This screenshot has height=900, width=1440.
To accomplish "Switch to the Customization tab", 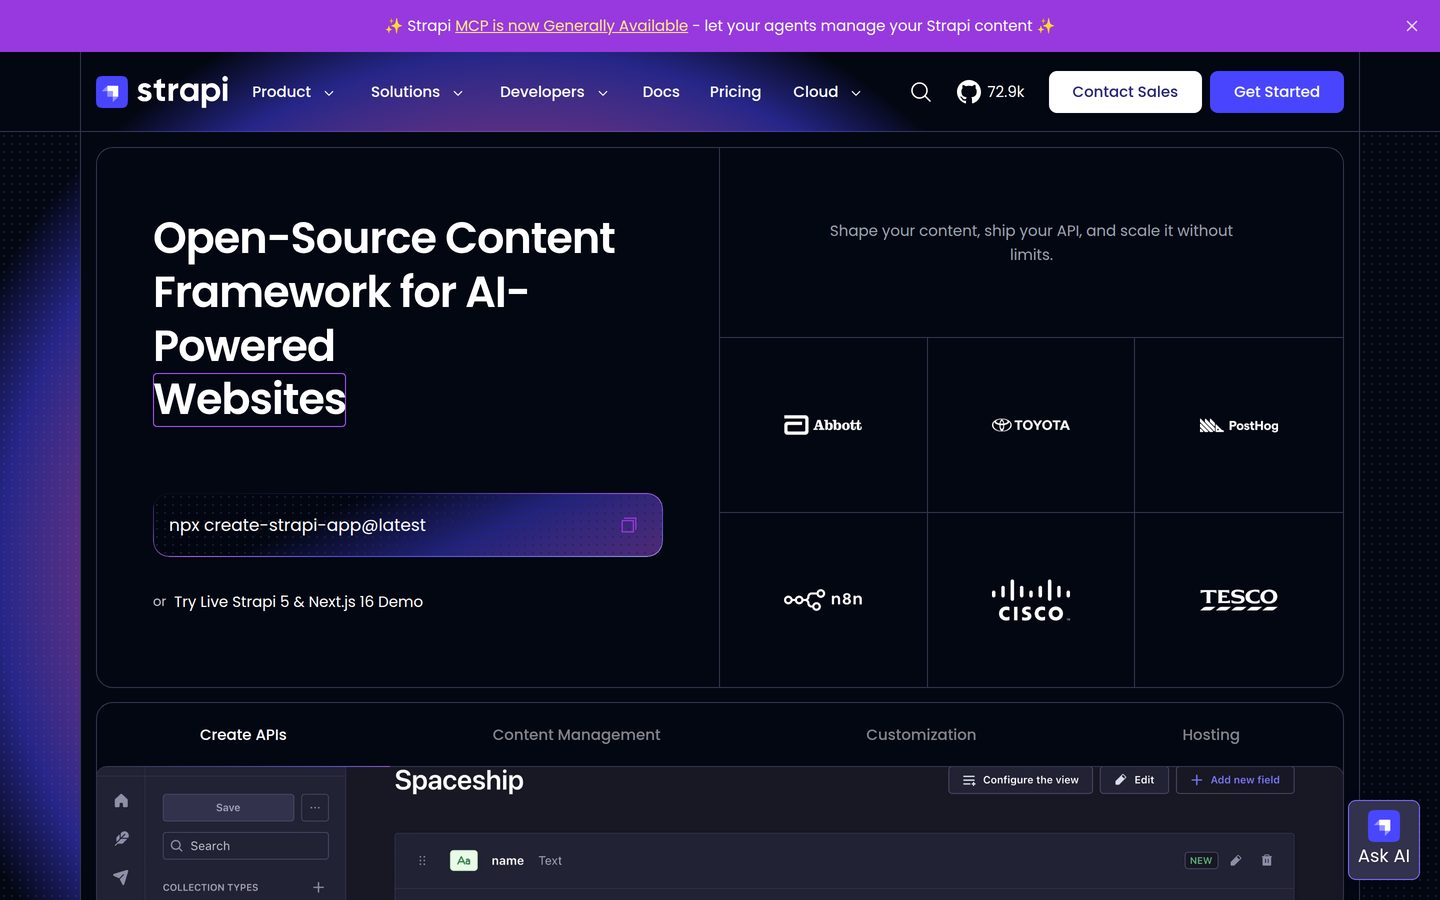I will tap(921, 735).
